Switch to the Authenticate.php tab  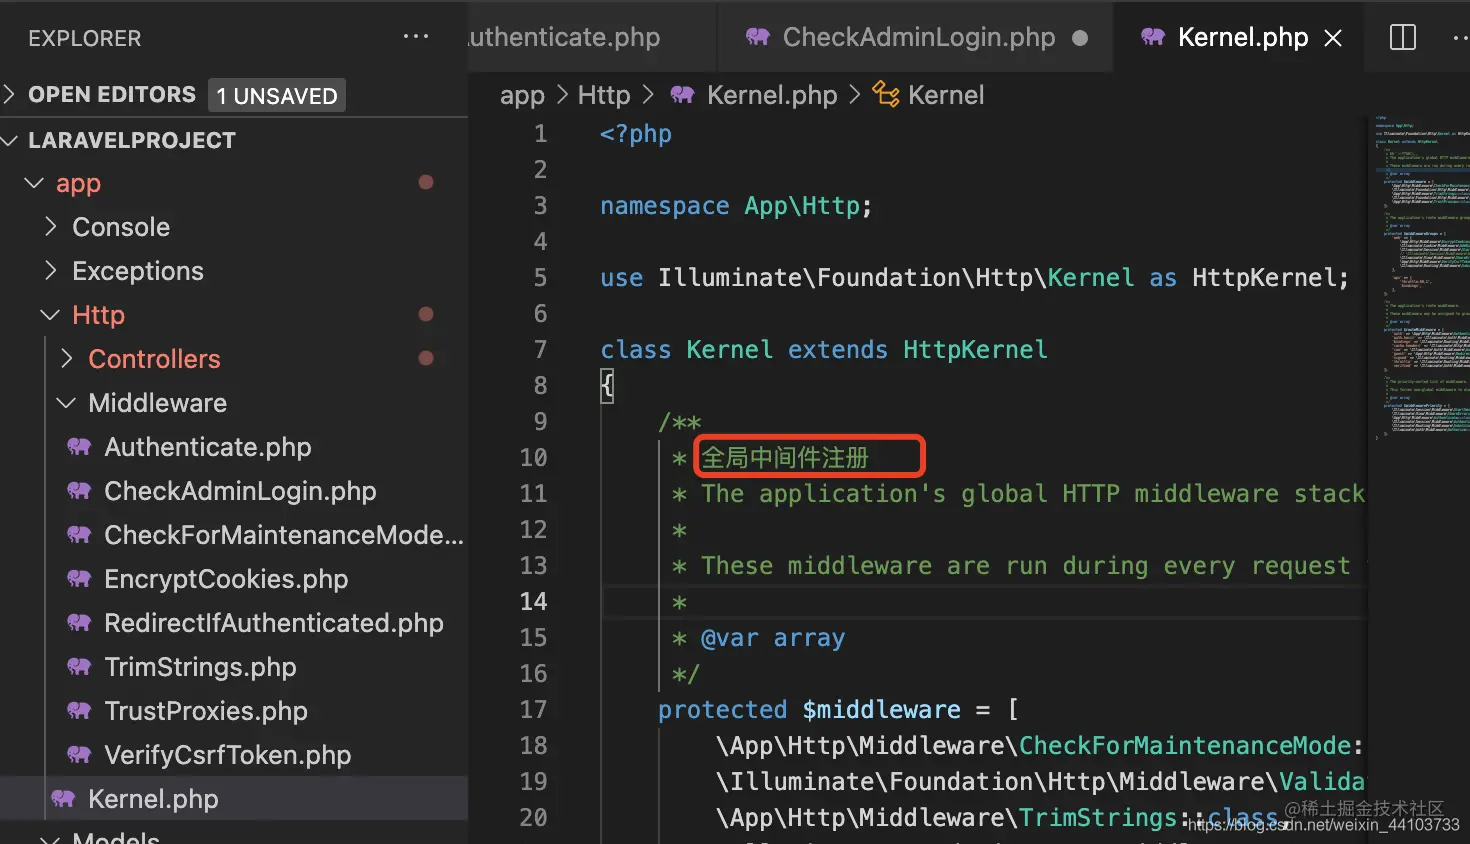(x=592, y=37)
